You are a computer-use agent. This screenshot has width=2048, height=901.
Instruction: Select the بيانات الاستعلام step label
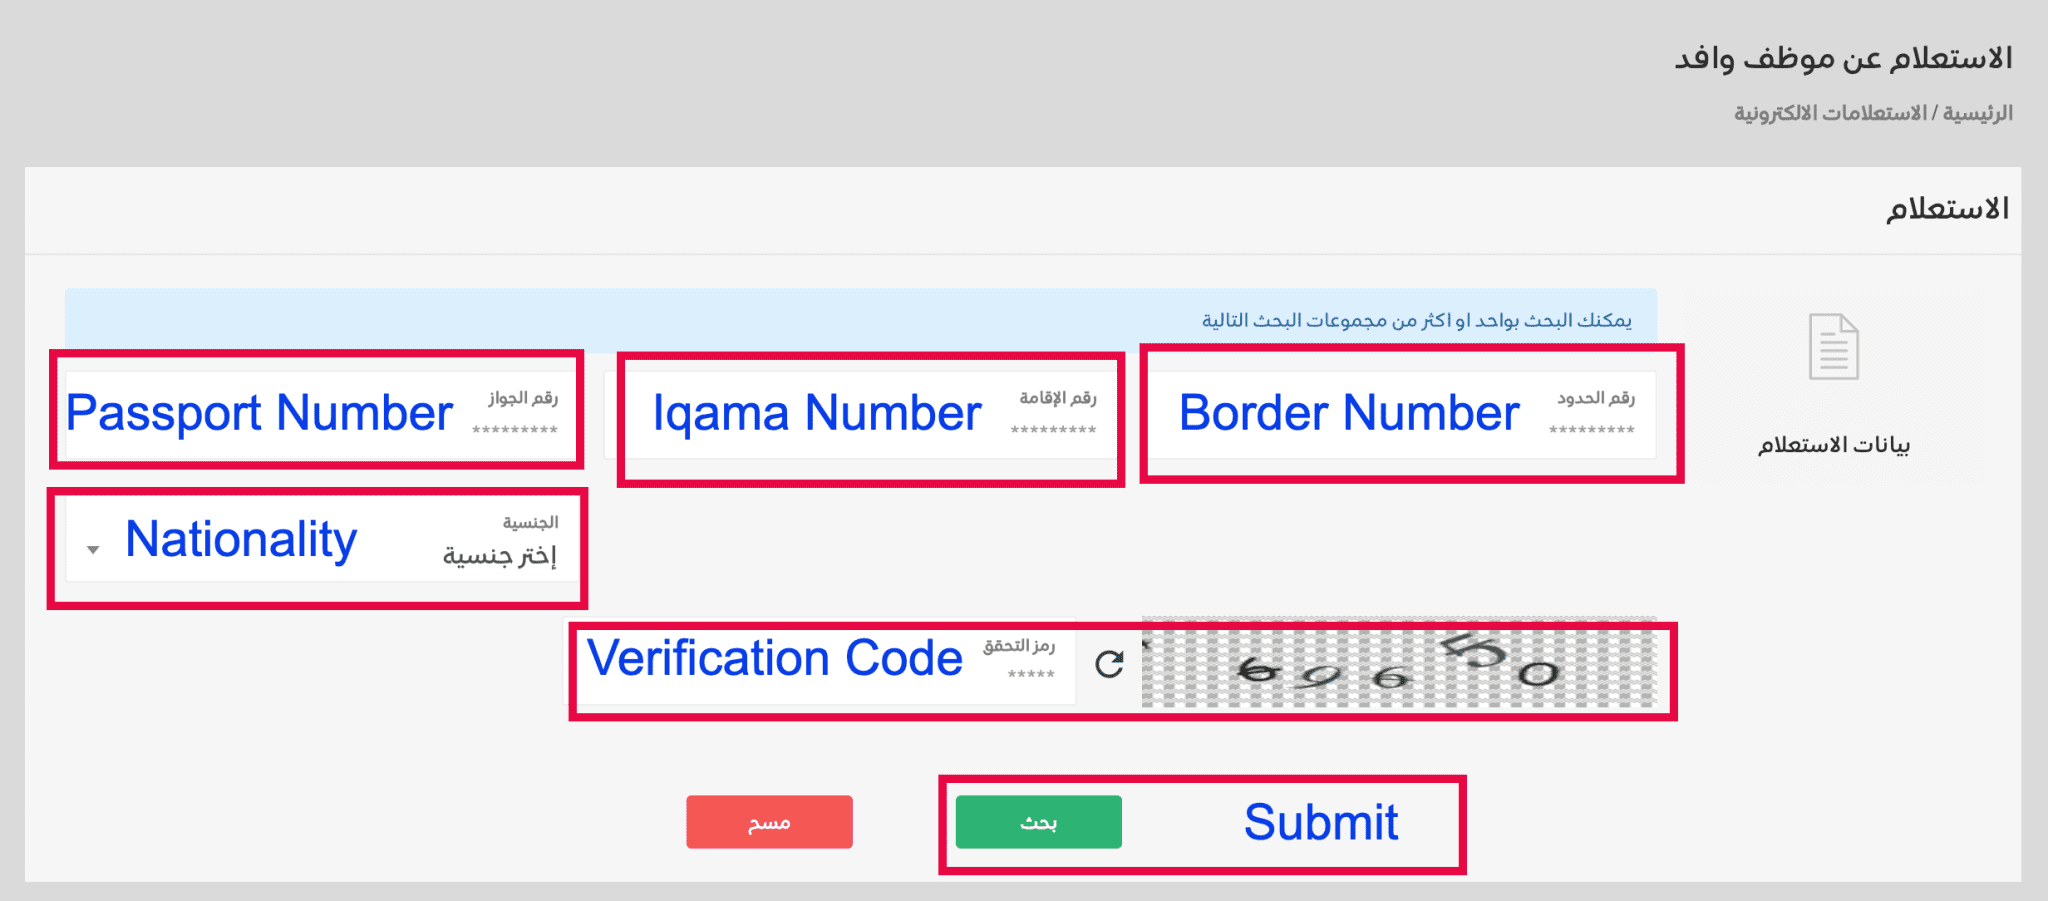(1833, 444)
